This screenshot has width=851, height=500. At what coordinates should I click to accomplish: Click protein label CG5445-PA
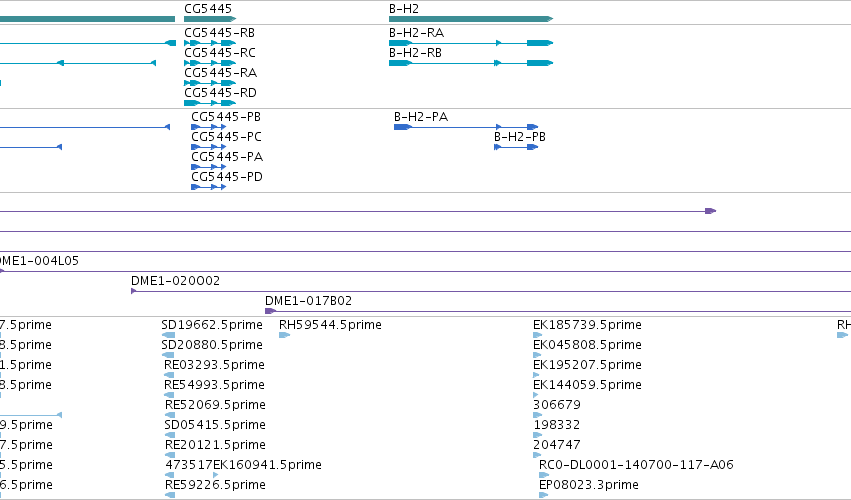click(227, 157)
